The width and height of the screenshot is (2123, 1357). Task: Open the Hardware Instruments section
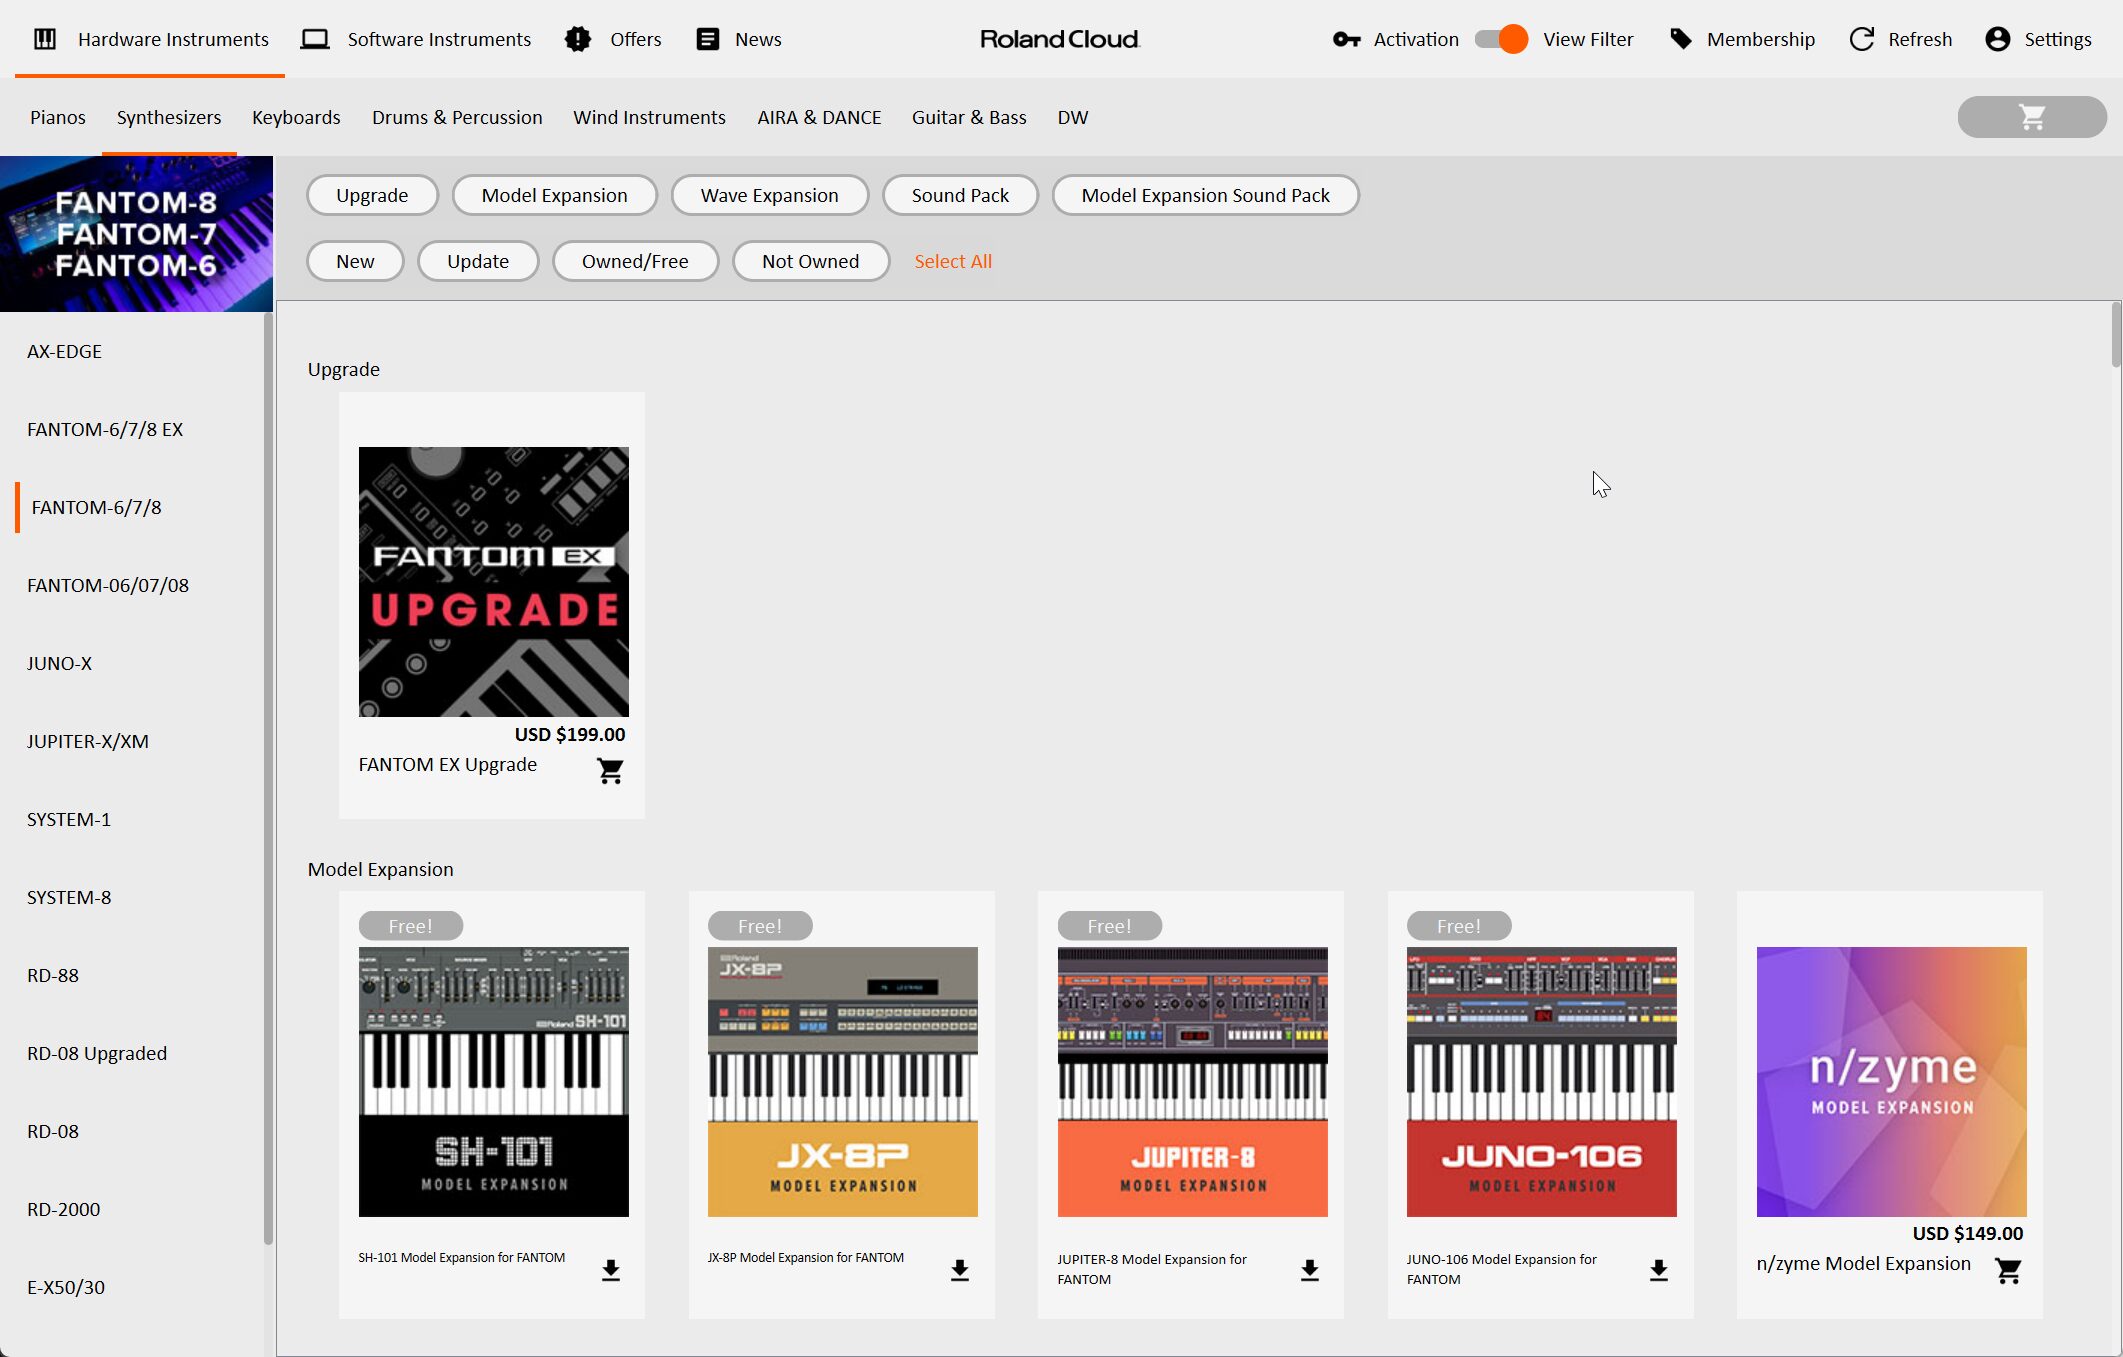click(150, 39)
